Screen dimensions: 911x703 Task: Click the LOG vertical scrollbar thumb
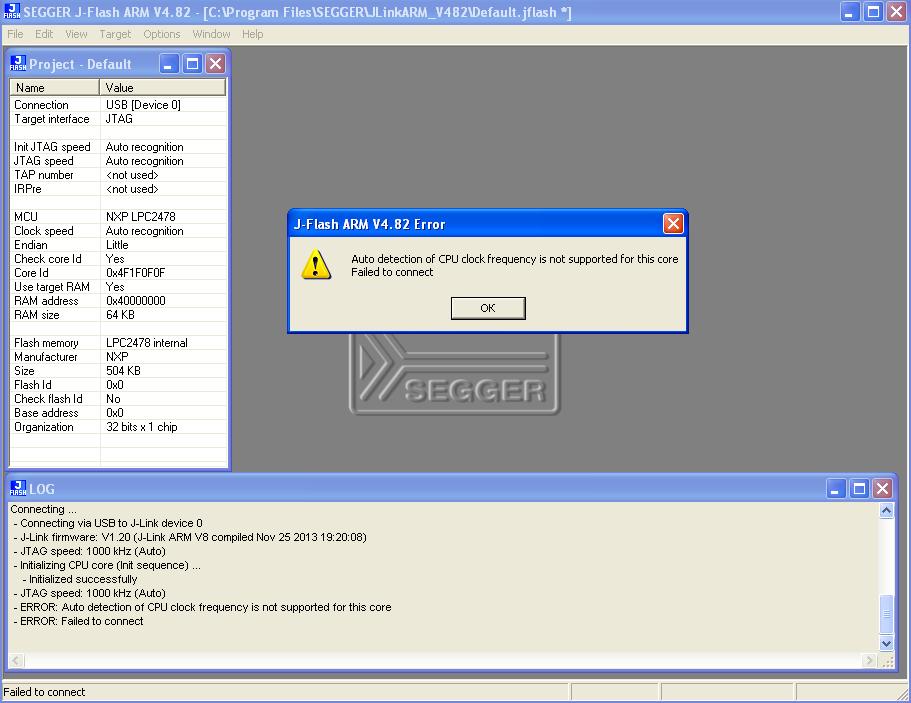click(887, 614)
